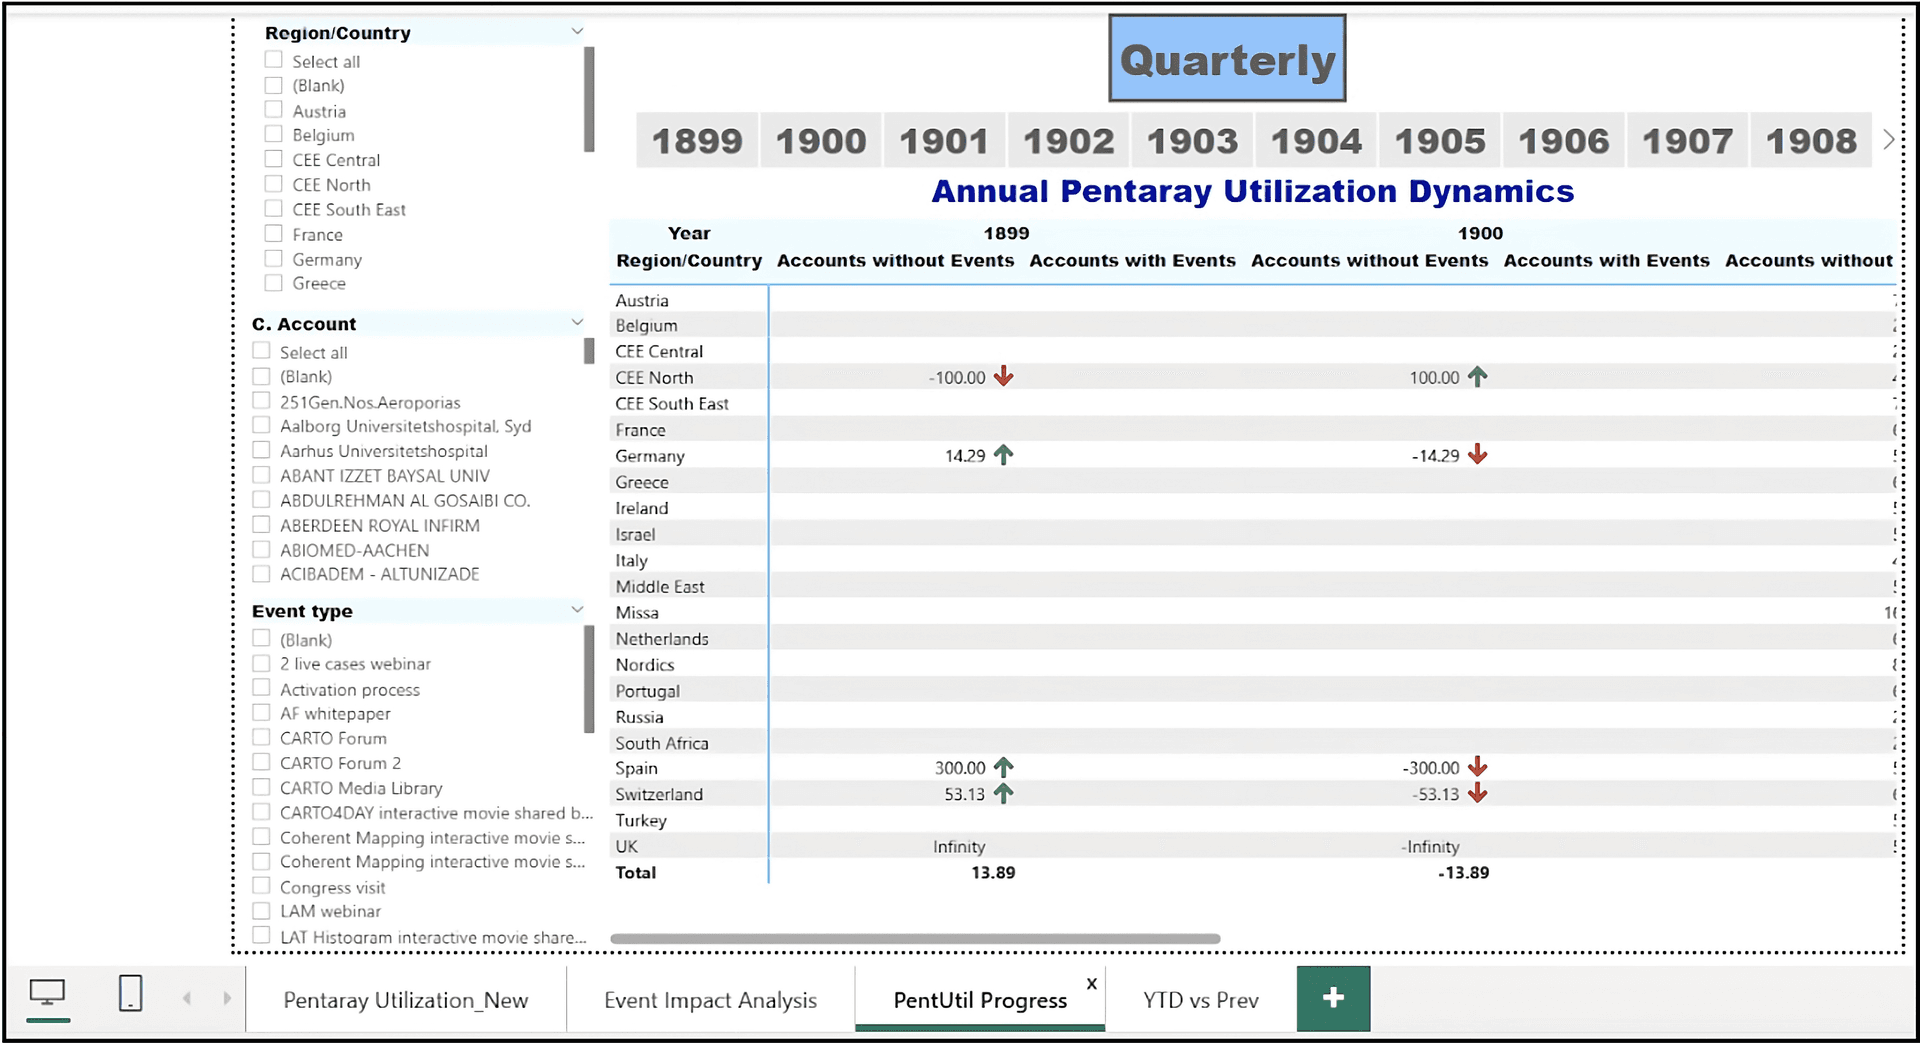The width and height of the screenshot is (1920, 1044).
Task: Enable the CARTO Forum event type checkbox
Action: point(261,738)
